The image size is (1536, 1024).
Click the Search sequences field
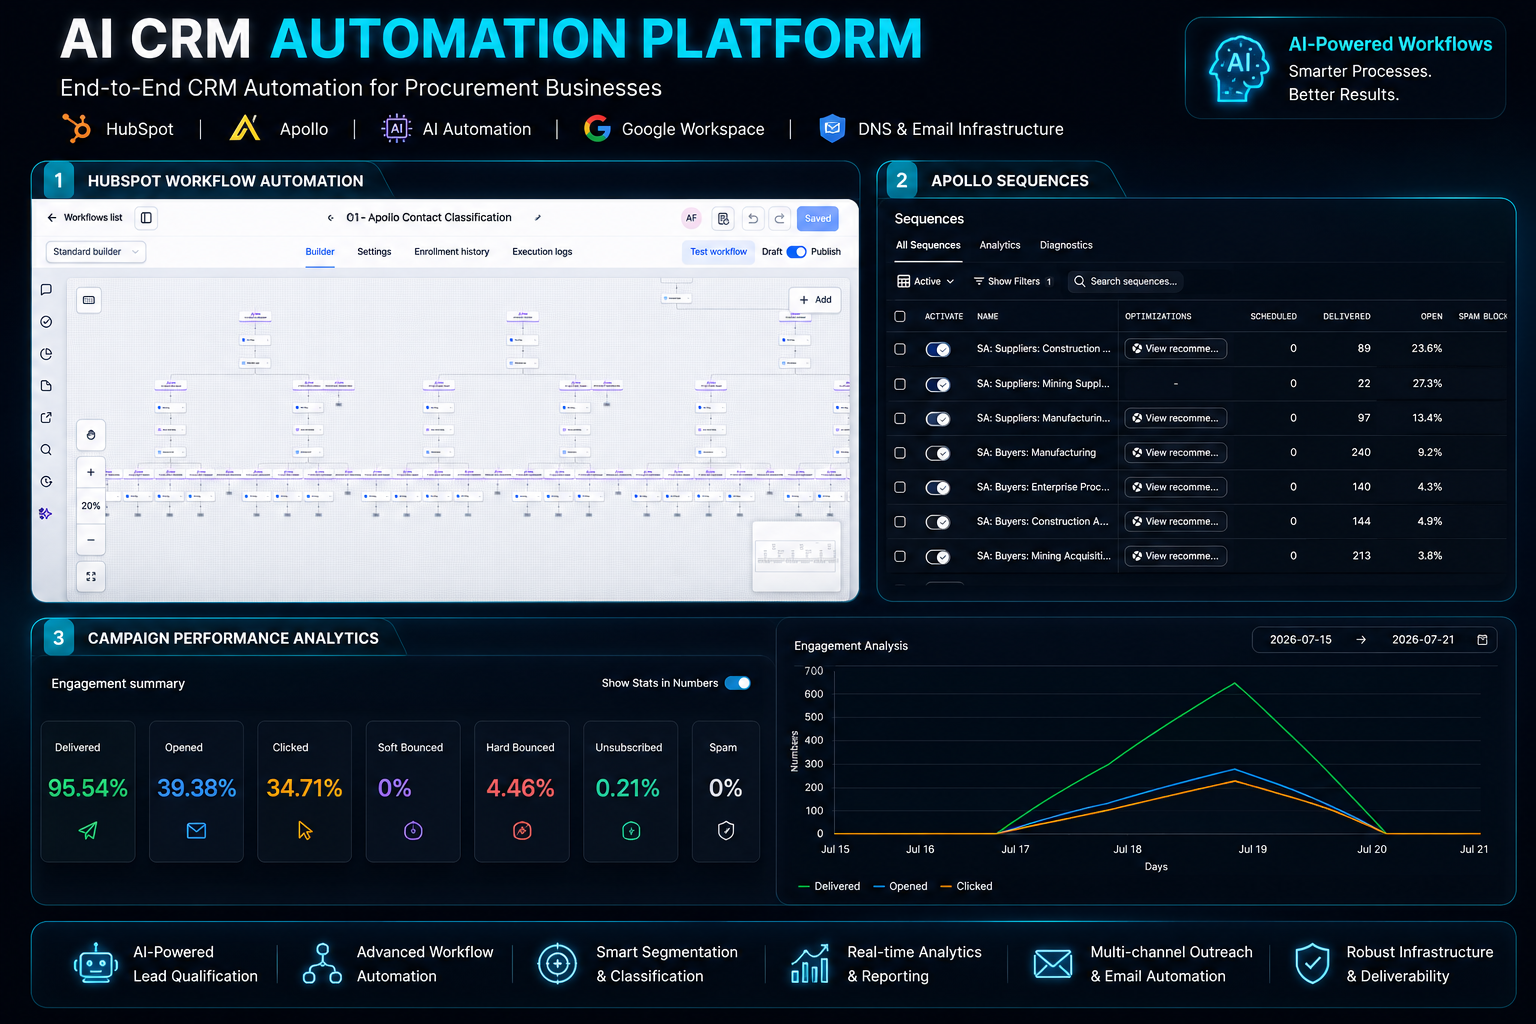[x=1126, y=282]
